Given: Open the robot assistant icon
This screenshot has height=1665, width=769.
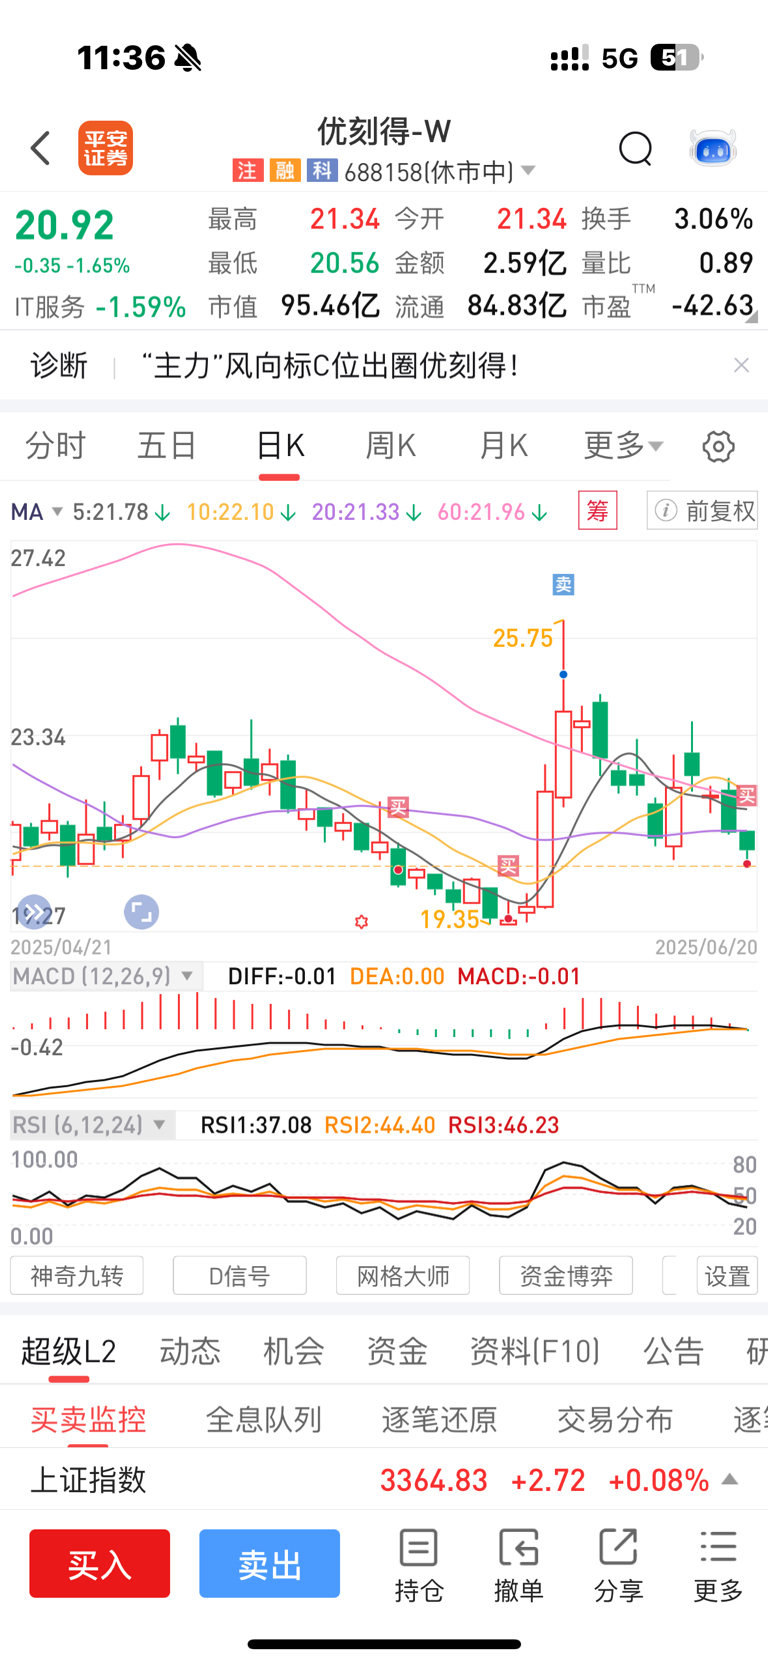Looking at the screenshot, I should 713,148.
